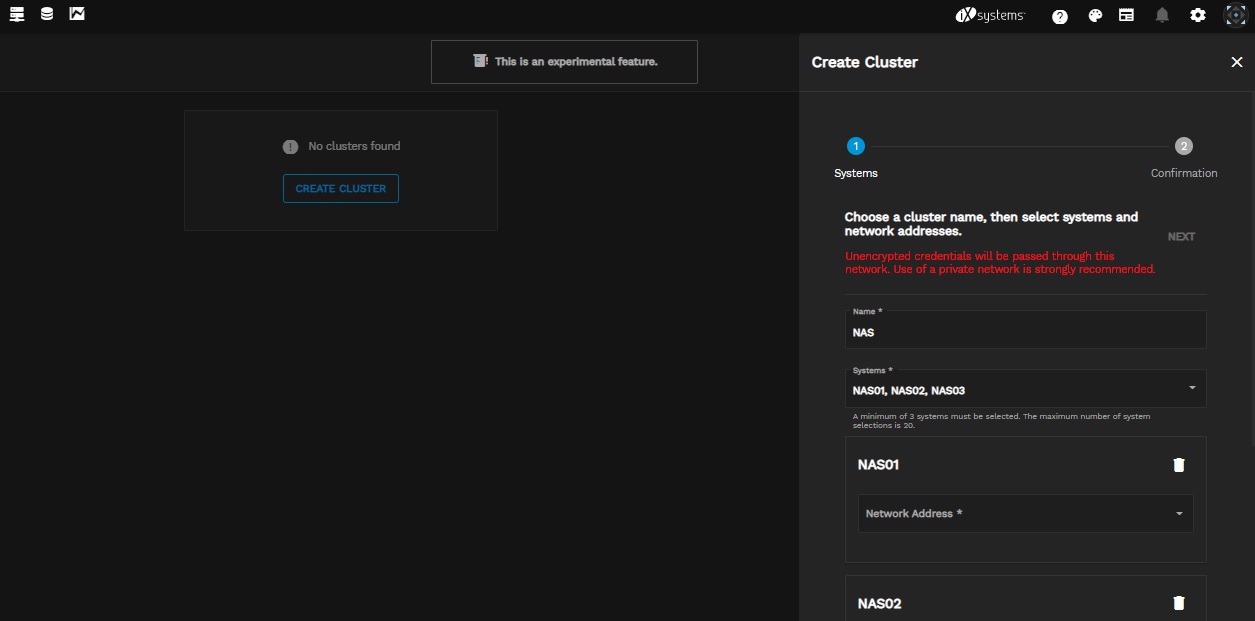Click the 'This is an experimental feature.' text

pos(576,62)
